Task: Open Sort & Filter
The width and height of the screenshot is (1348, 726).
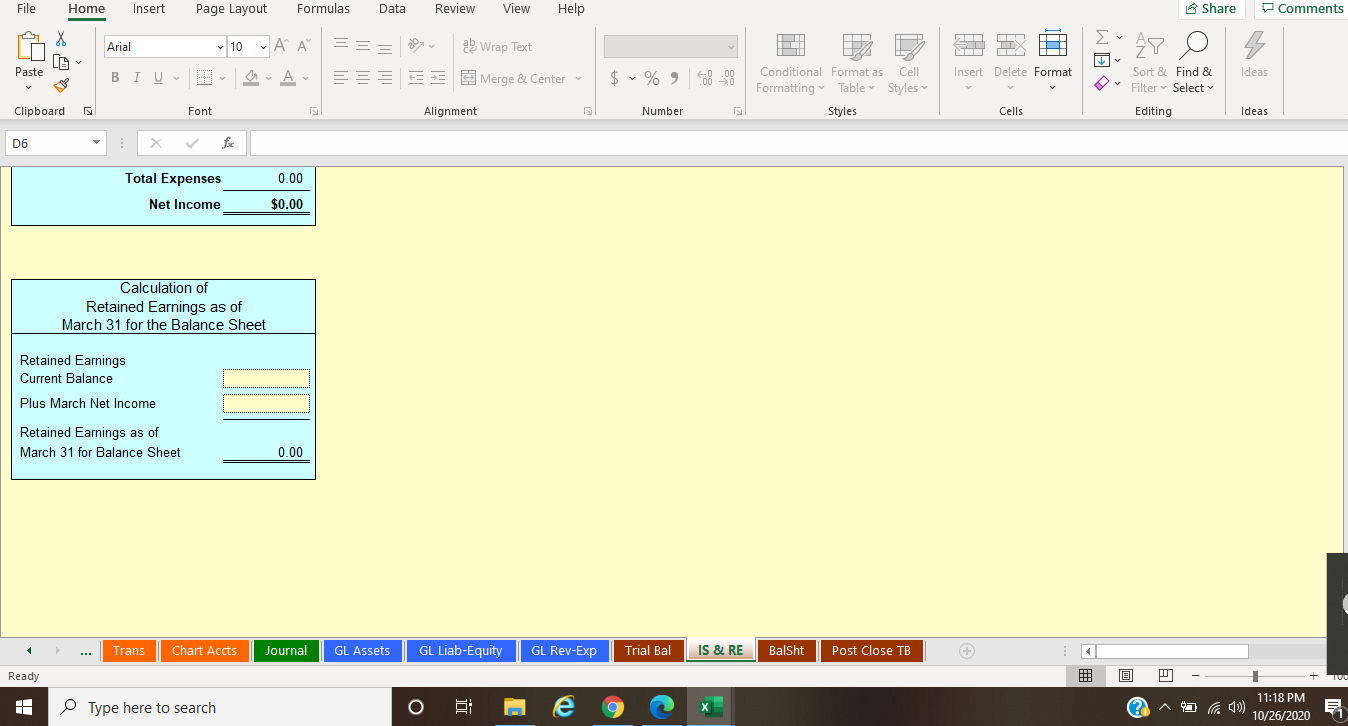Action: [x=1149, y=63]
